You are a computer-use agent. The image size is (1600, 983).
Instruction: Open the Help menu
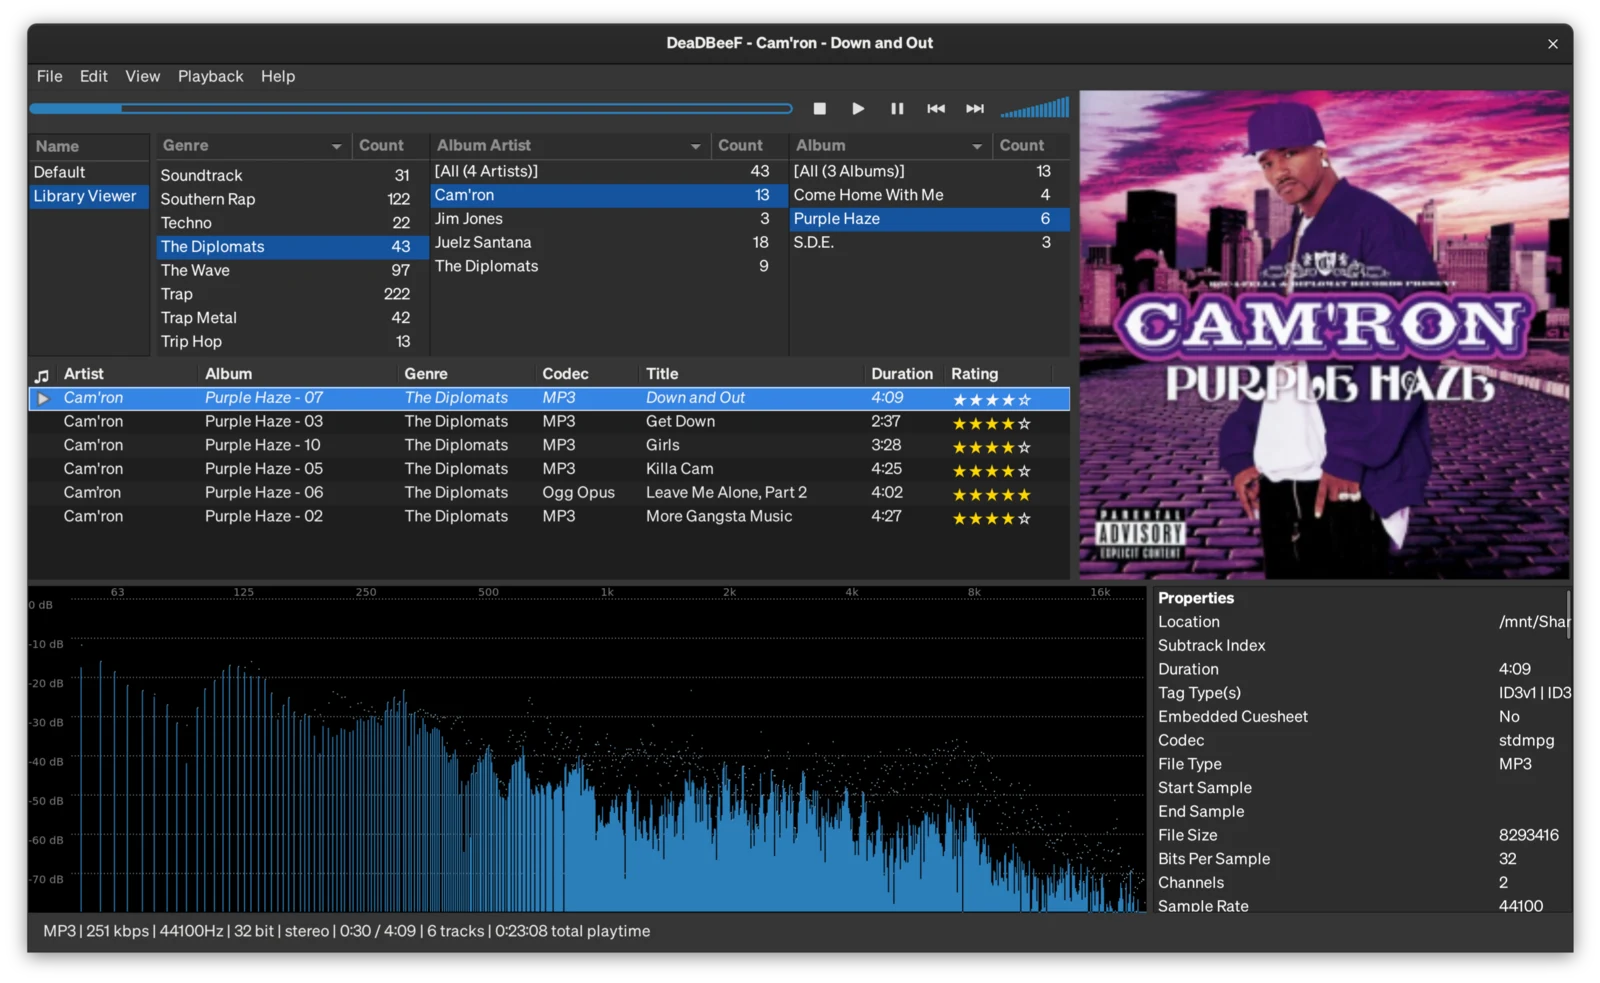pos(278,76)
